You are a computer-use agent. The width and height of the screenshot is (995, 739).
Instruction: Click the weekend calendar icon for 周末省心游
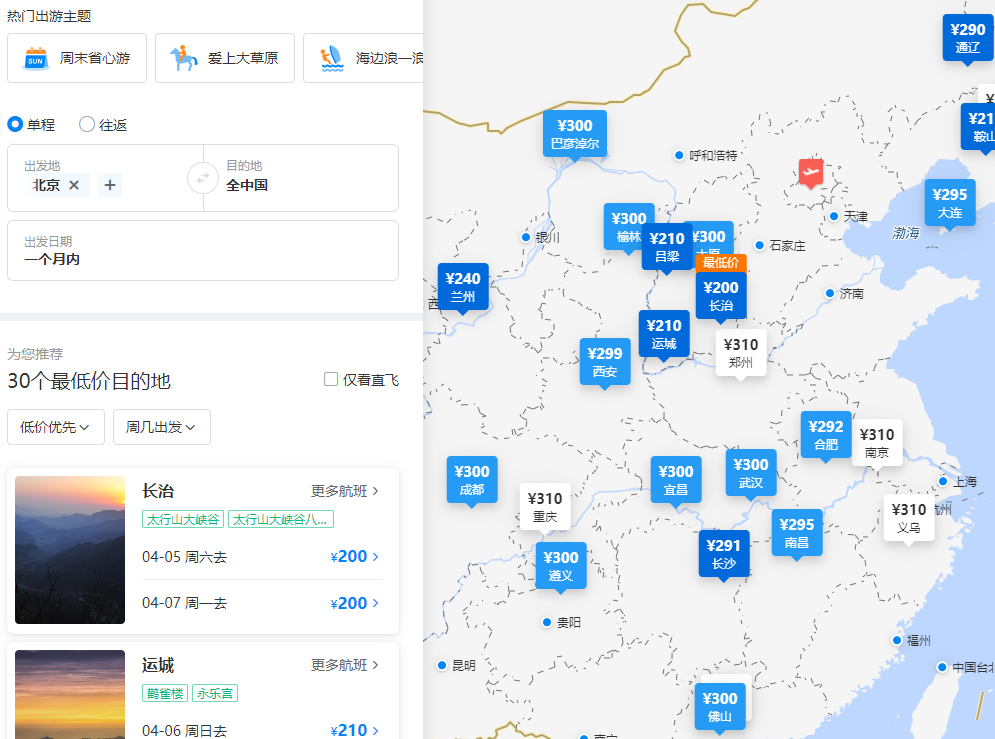(36, 58)
